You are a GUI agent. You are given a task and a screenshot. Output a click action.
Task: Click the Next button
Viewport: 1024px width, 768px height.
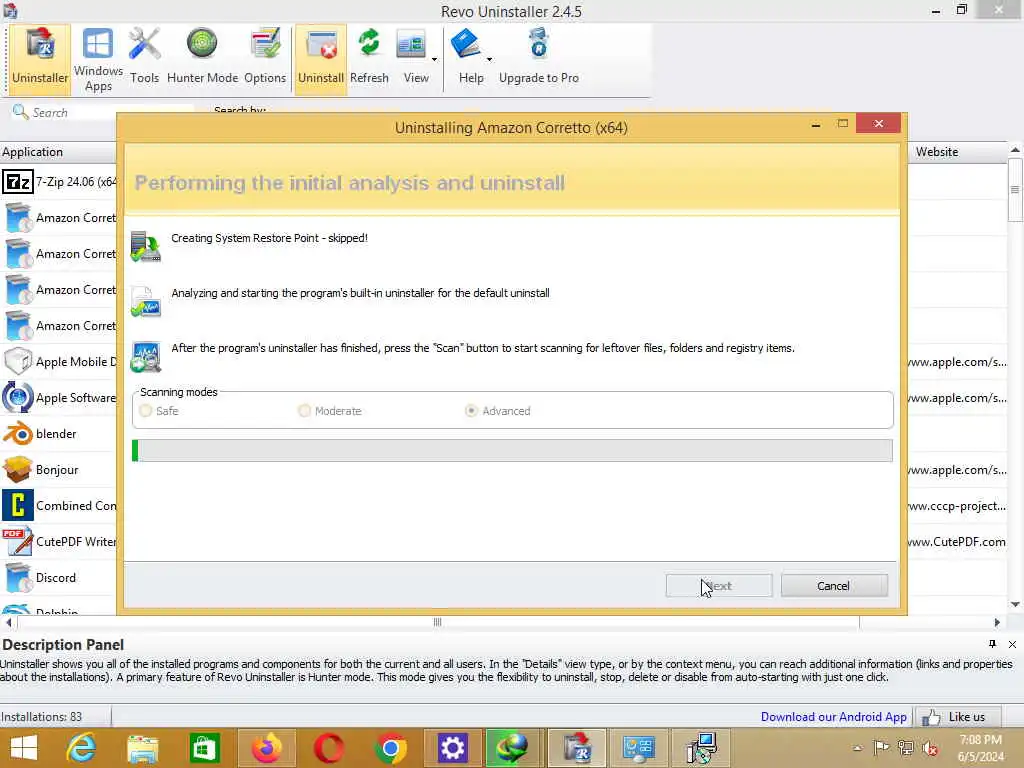(x=719, y=586)
